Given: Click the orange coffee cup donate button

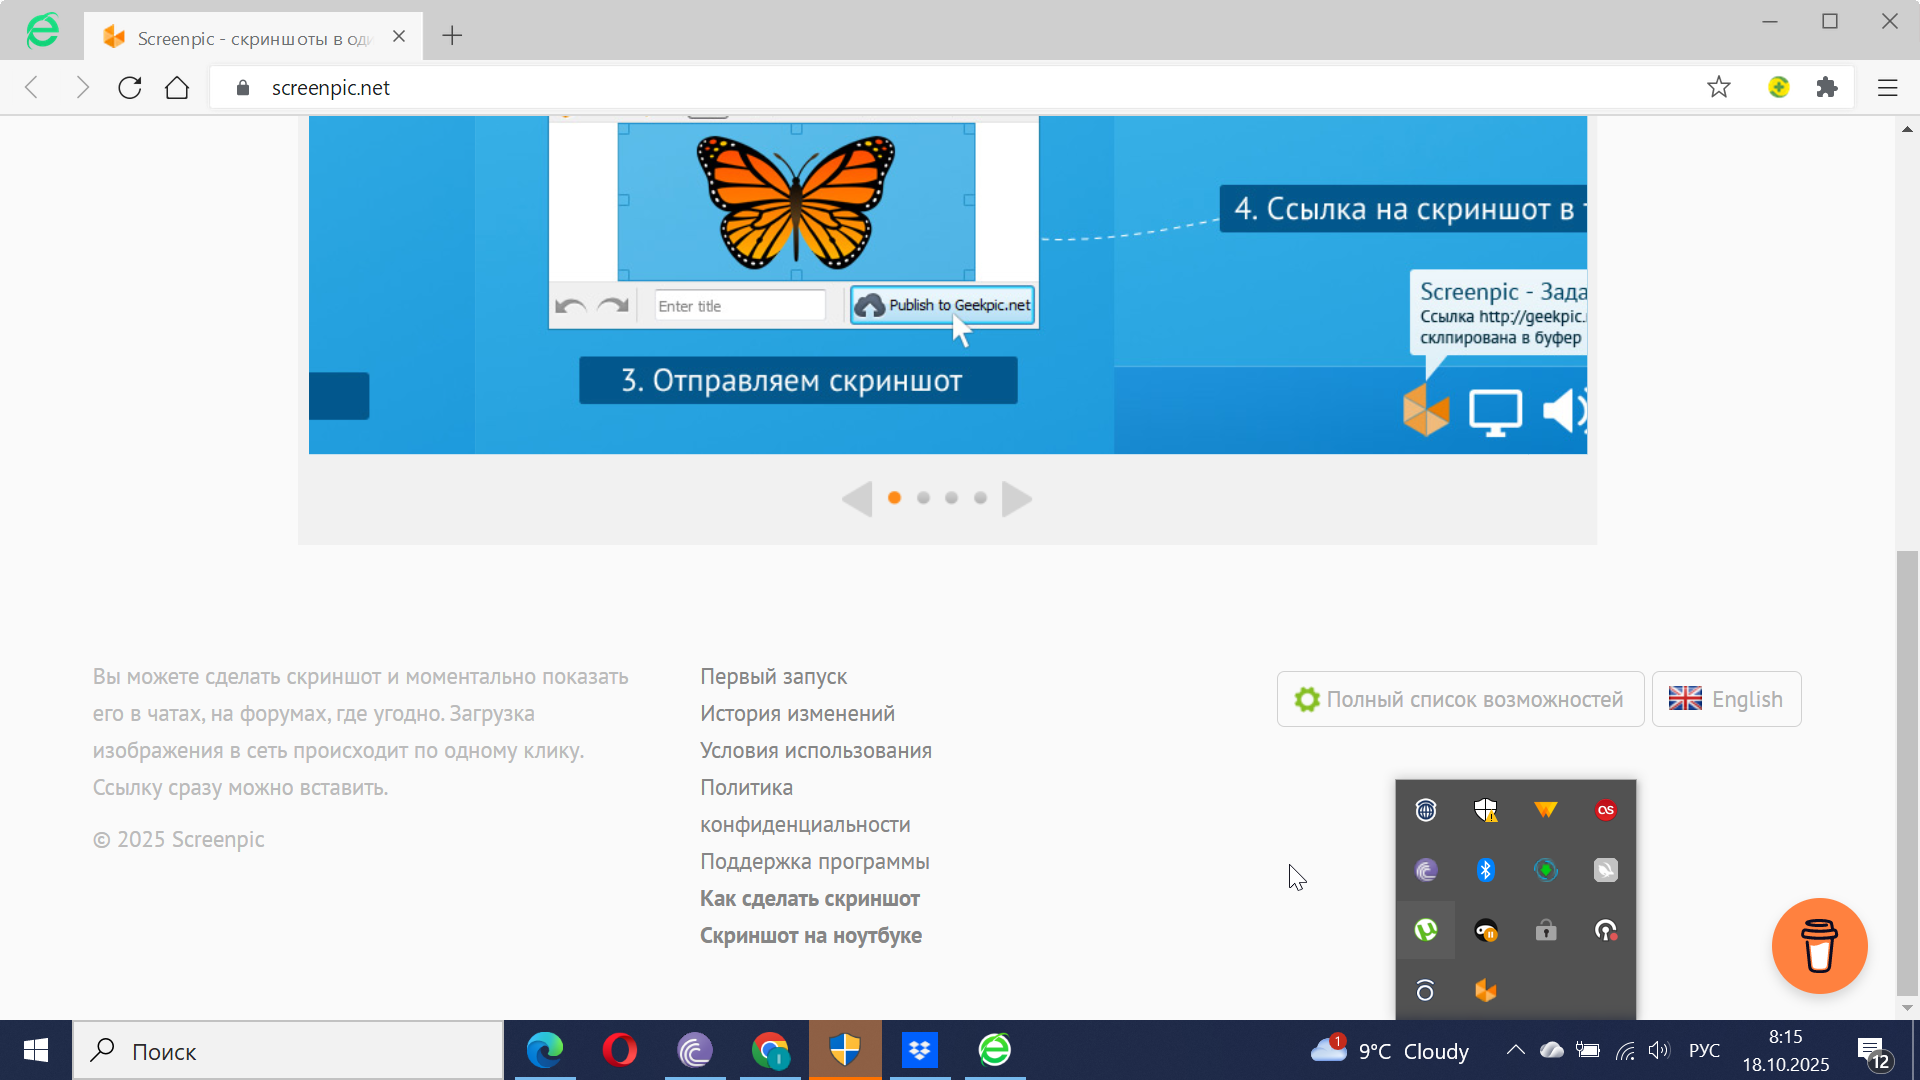Looking at the screenshot, I should 1819,946.
